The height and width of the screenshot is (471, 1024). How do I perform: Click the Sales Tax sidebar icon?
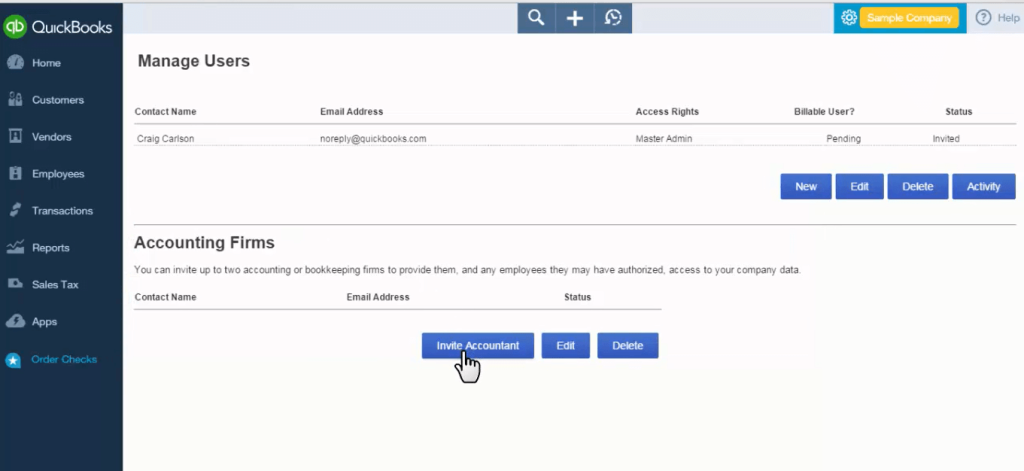point(15,284)
